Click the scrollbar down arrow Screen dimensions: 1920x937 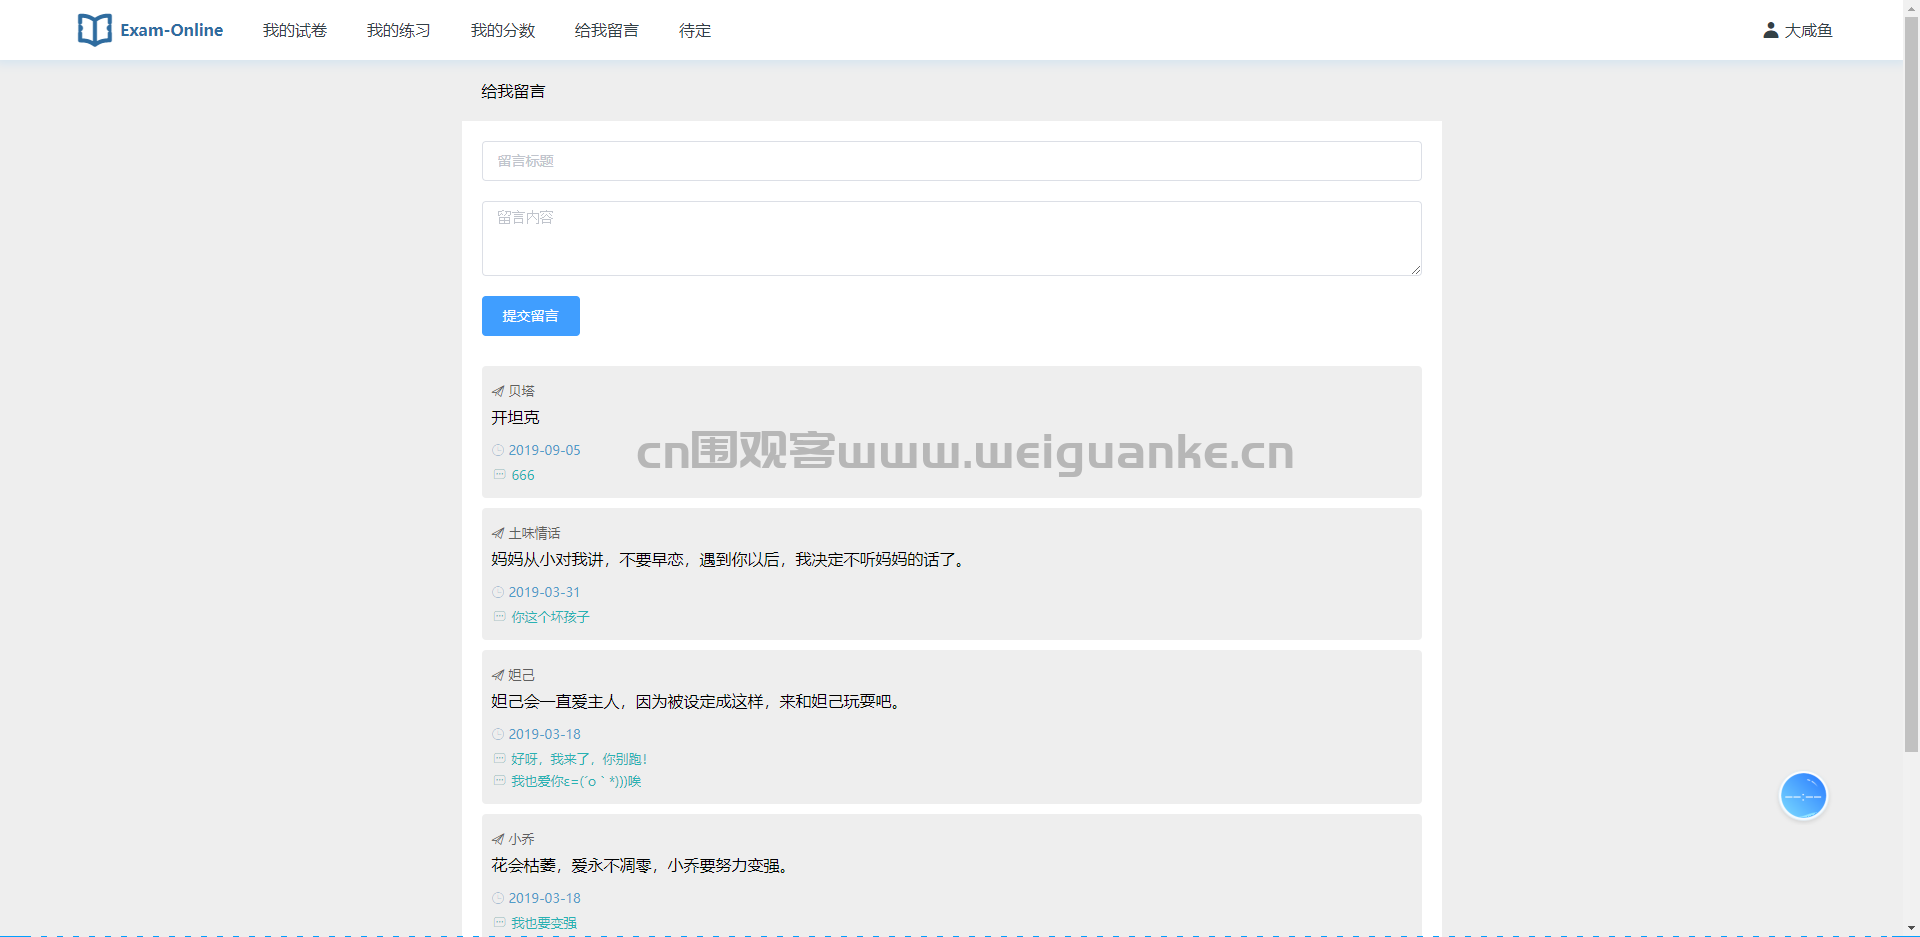[1911, 928]
